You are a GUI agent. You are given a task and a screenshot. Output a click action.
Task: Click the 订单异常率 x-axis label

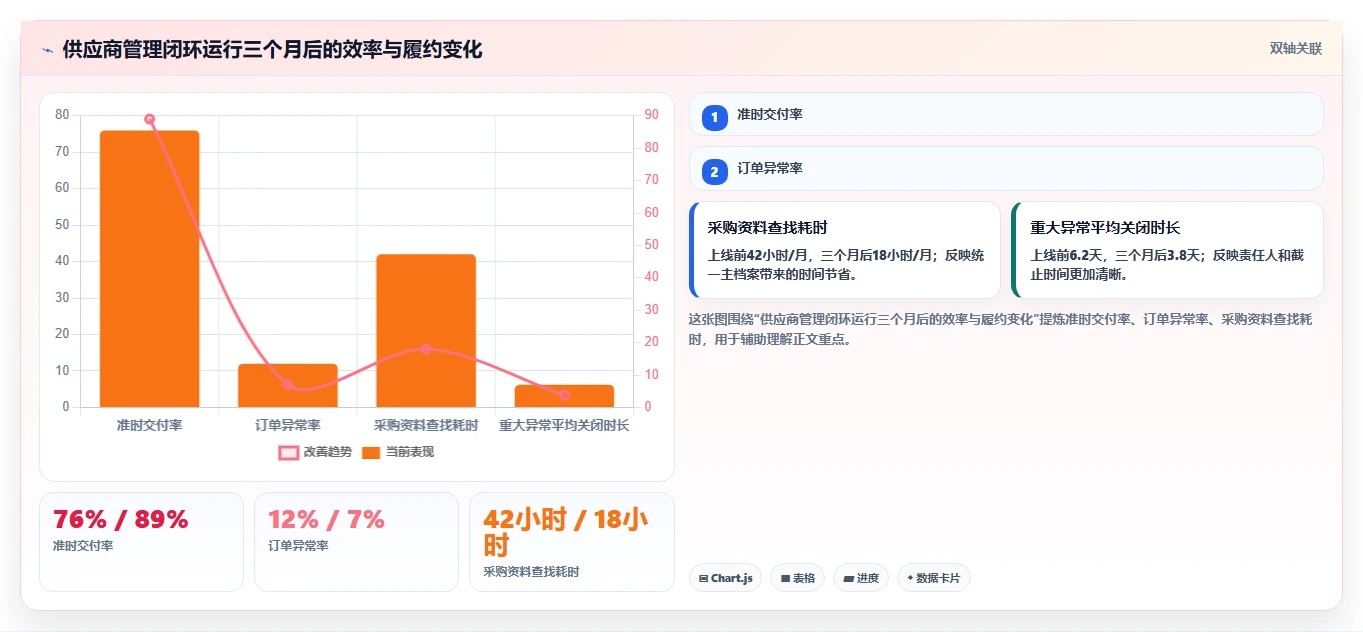coord(288,425)
